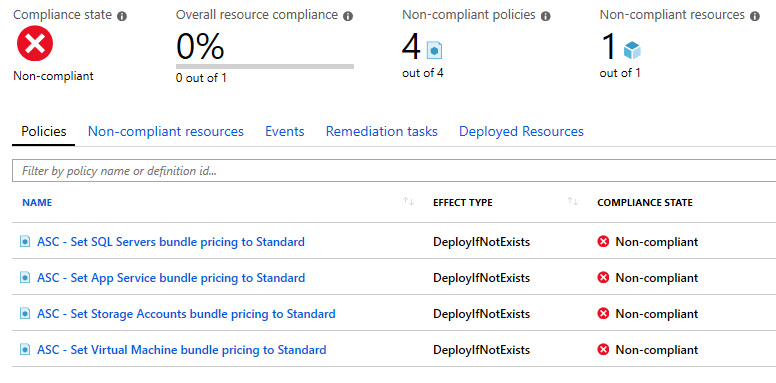Screen dimensions: 776x383
Task: Click the 0% compliance value
Action: pos(200,47)
